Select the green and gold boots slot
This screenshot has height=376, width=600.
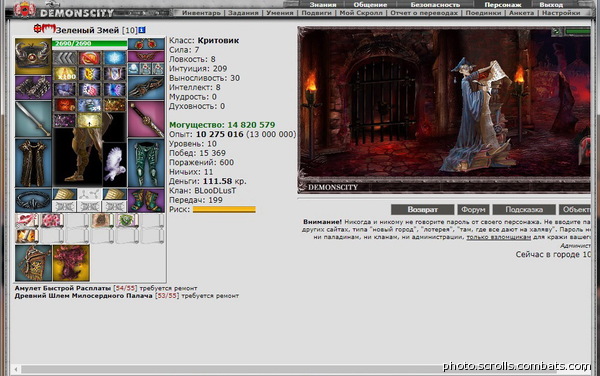(146, 200)
